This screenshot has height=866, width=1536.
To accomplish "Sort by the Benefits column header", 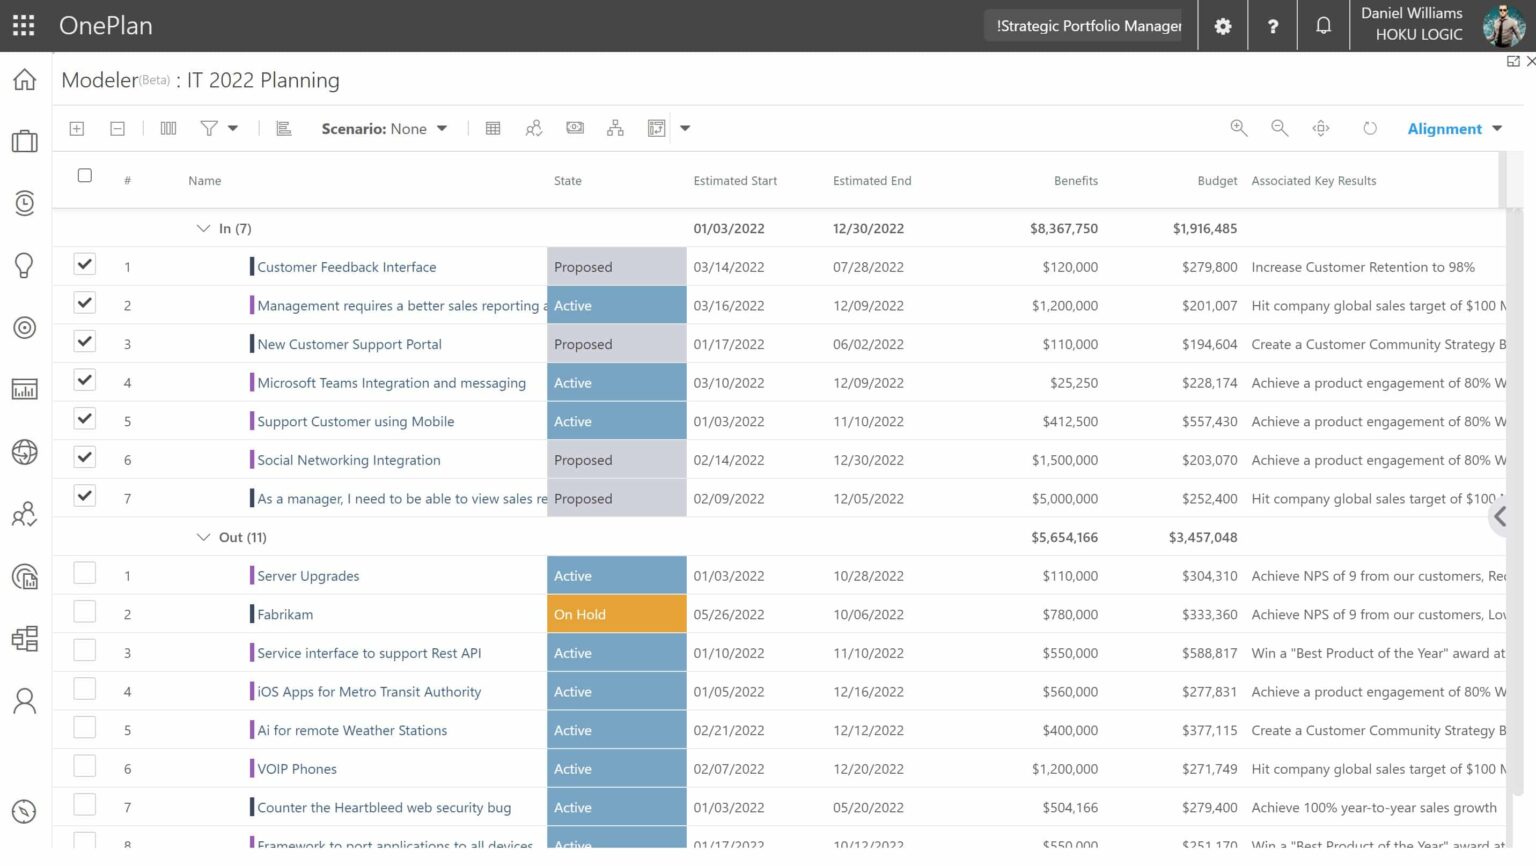I will [1076, 181].
